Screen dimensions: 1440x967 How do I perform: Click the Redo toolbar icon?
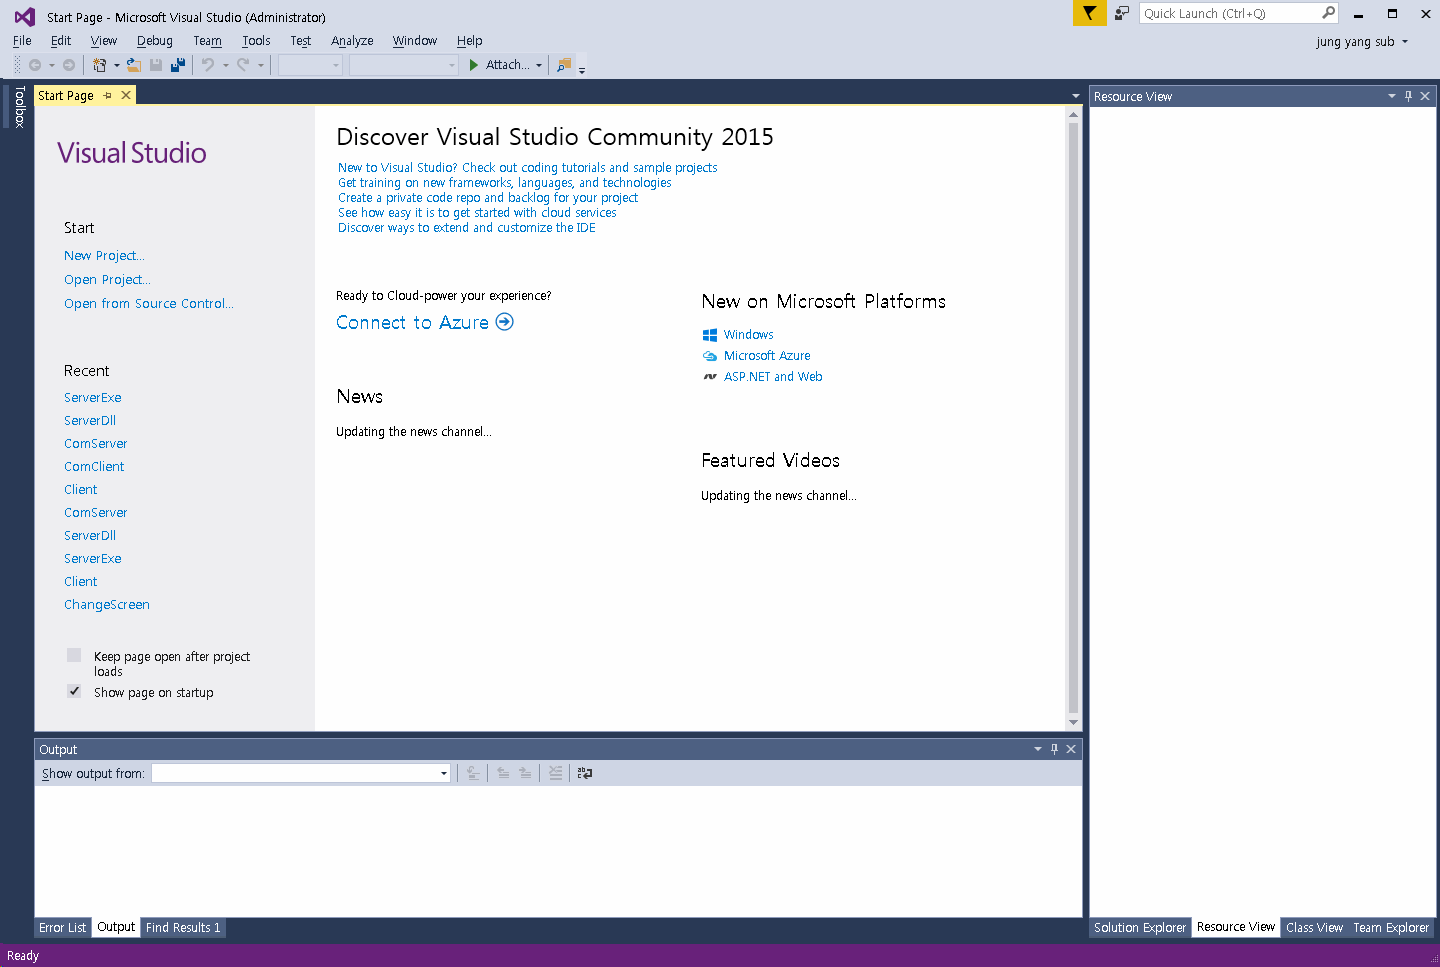pos(243,65)
